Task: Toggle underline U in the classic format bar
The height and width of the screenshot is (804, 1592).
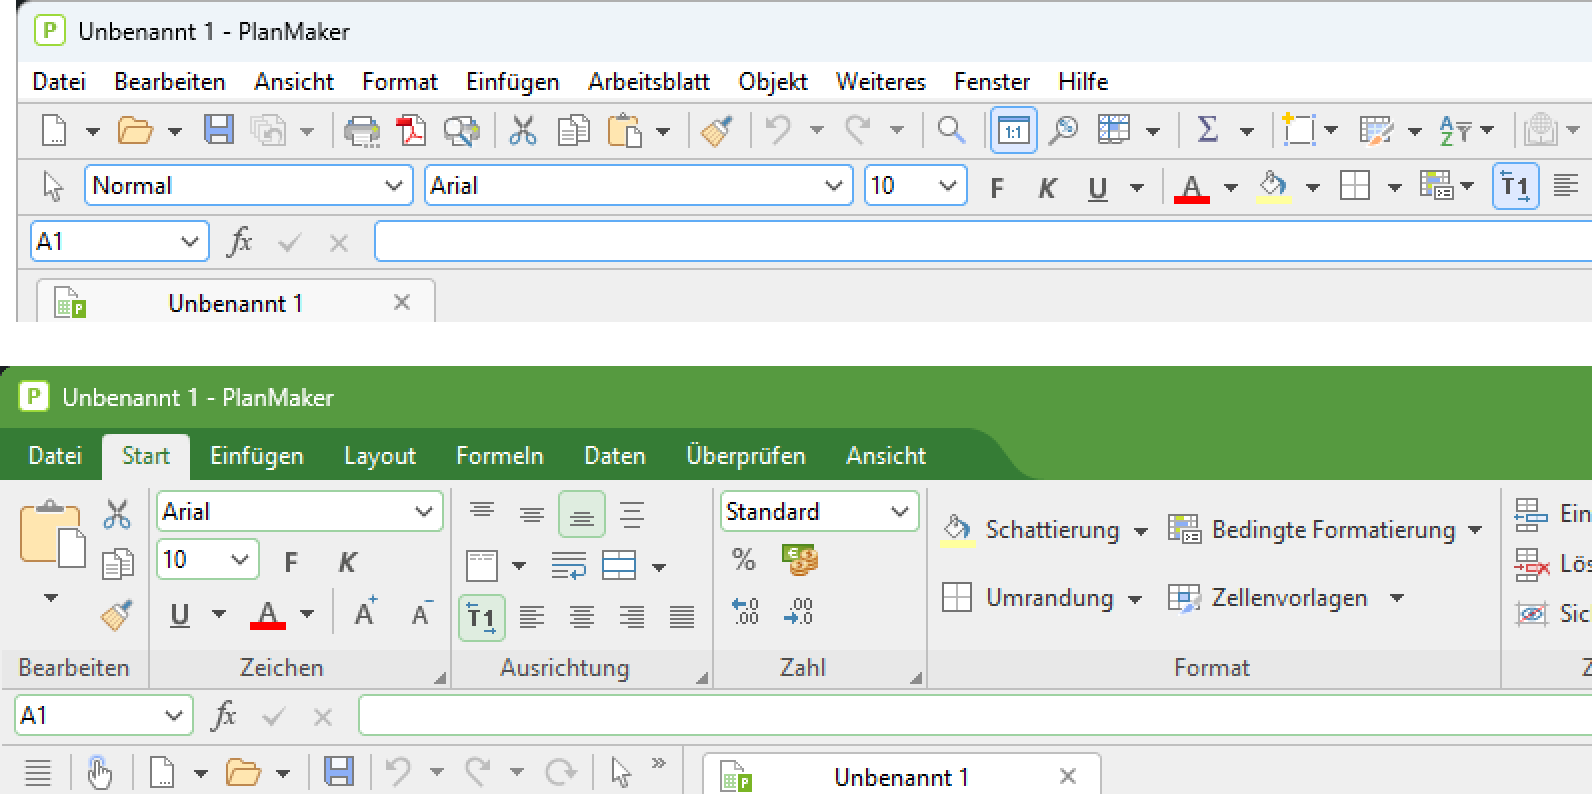Action: click(x=1098, y=188)
